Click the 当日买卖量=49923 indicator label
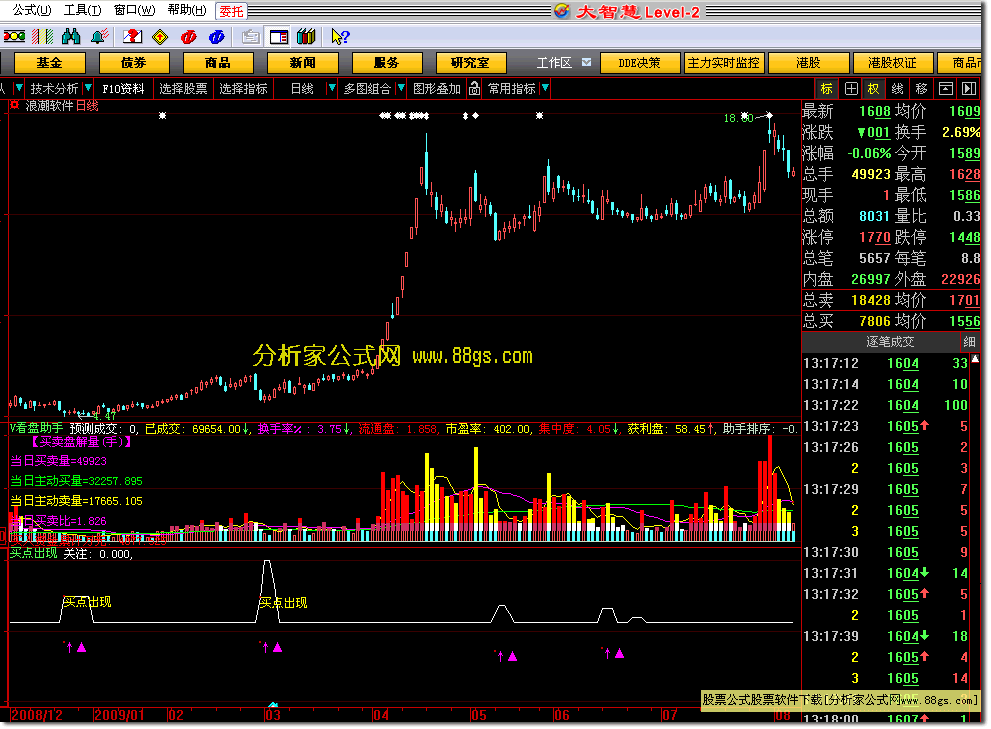Image resolution: width=991 pixels, height=729 pixels. pos(58,461)
